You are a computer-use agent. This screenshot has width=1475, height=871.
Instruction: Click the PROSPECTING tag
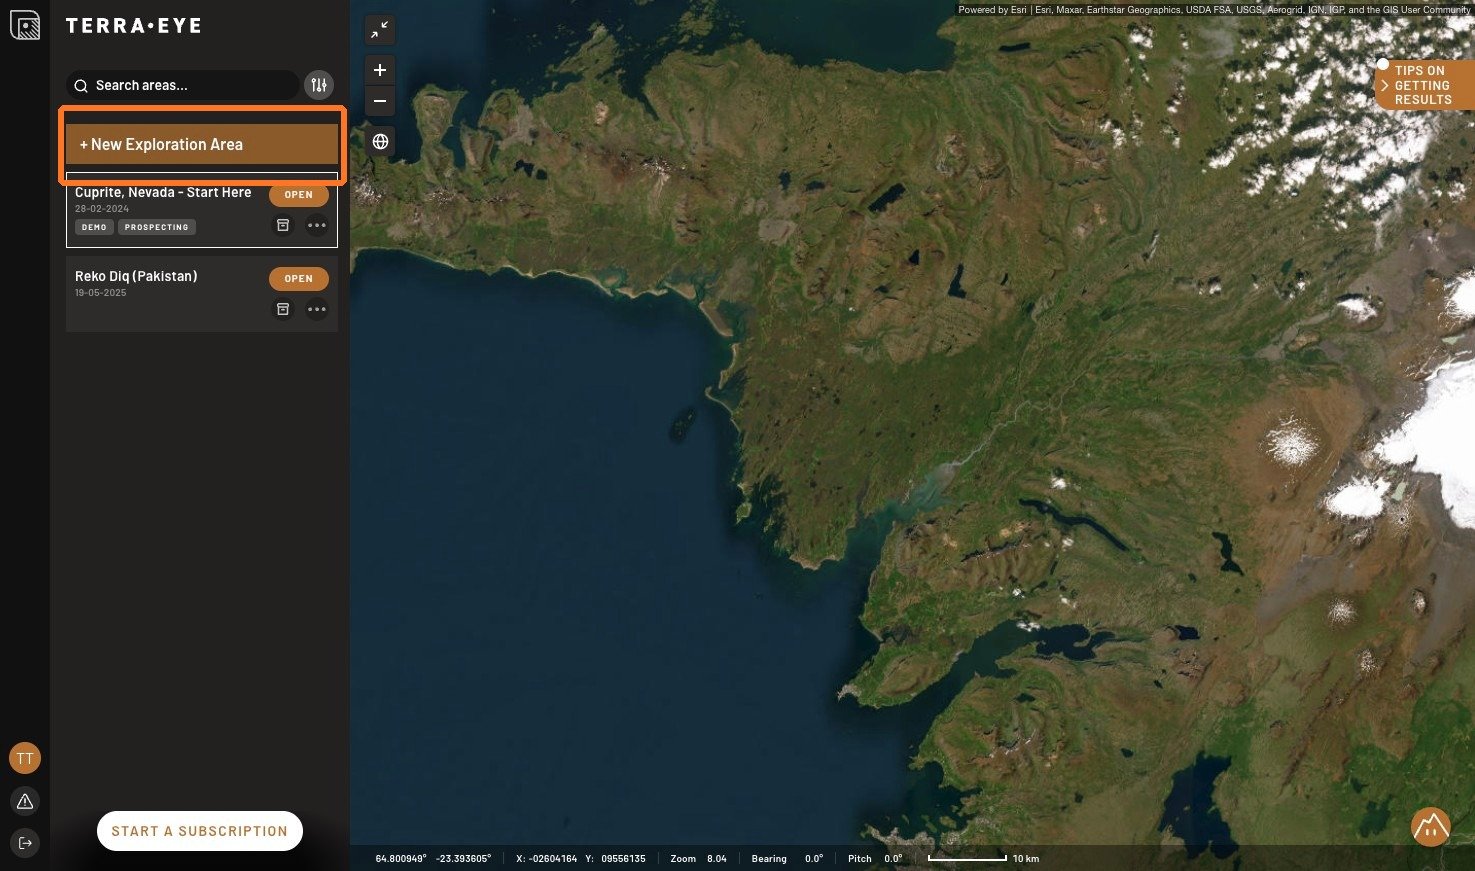click(x=156, y=227)
